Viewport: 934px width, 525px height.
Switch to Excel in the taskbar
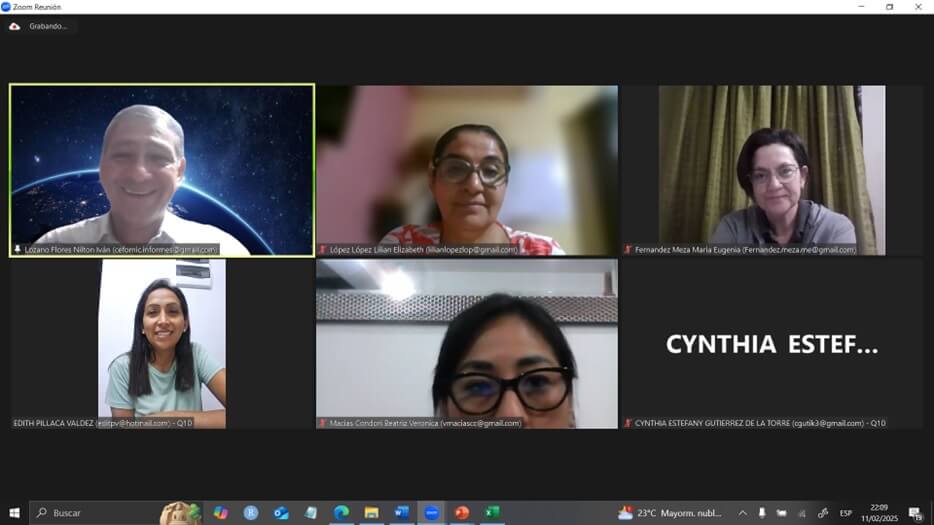click(x=492, y=513)
